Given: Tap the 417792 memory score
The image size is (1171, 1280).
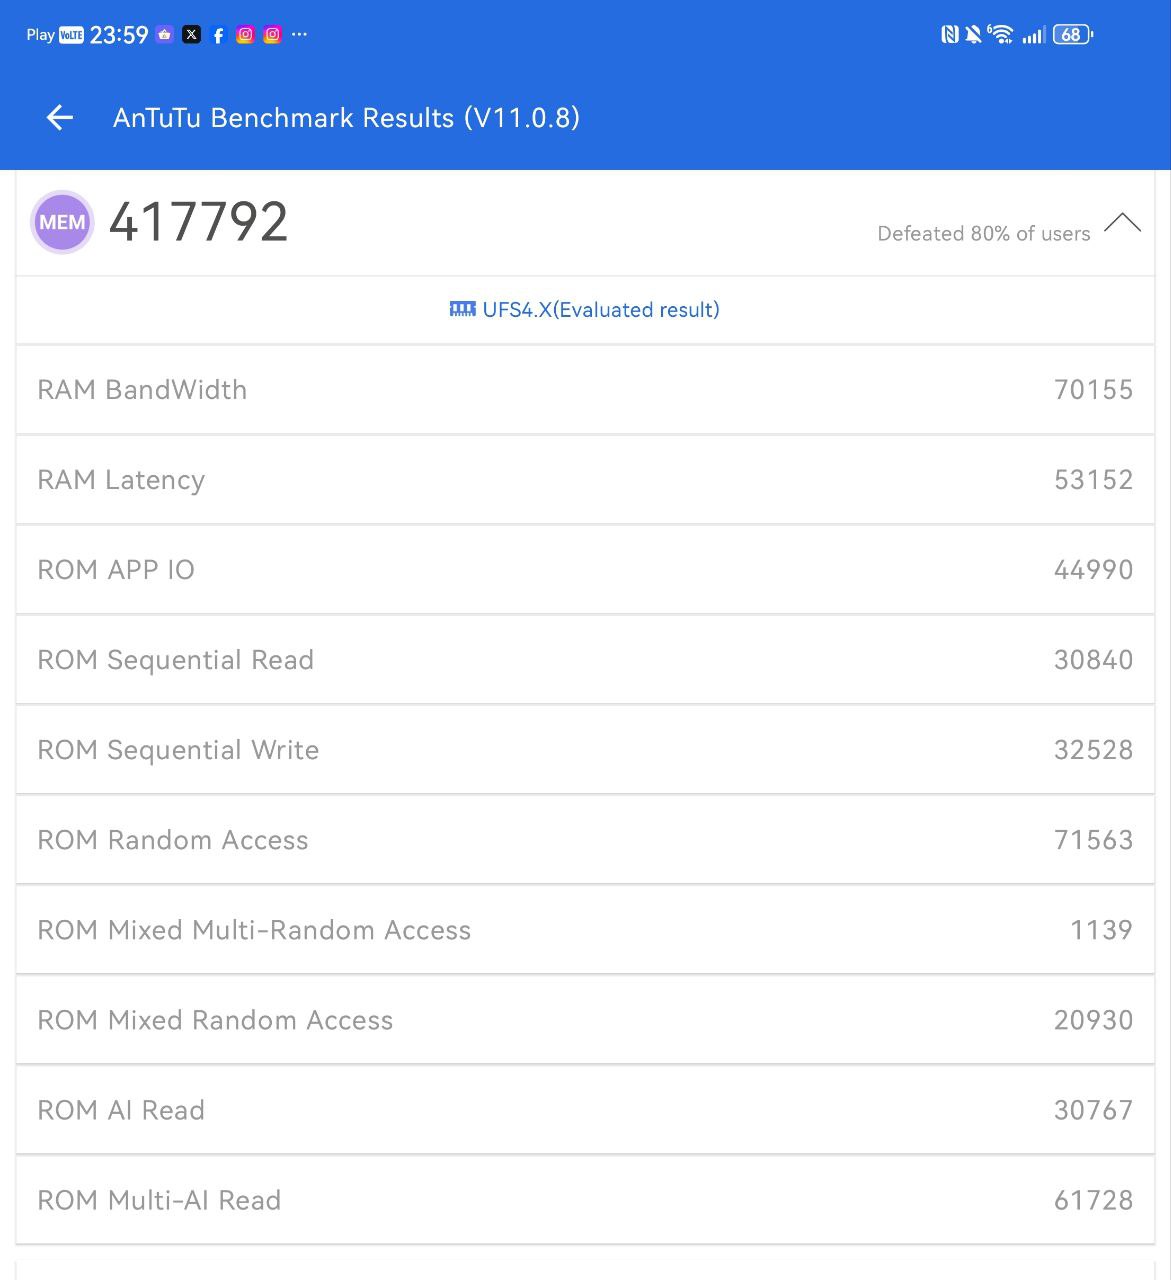Looking at the screenshot, I should click(x=198, y=222).
